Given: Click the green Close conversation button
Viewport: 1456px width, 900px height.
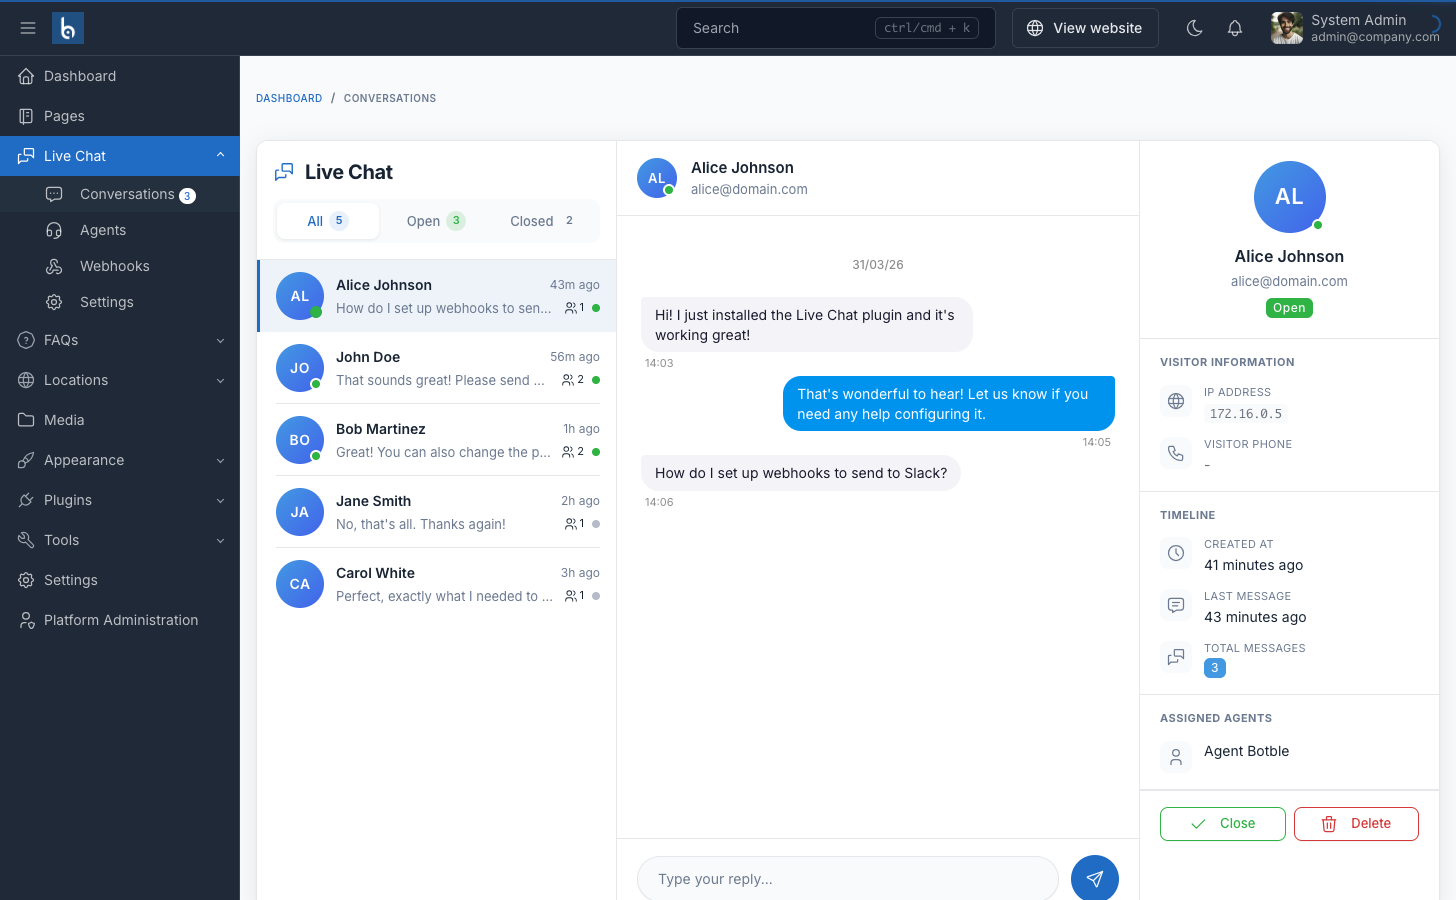Looking at the screenshot, I should (x=1222, y=824).
